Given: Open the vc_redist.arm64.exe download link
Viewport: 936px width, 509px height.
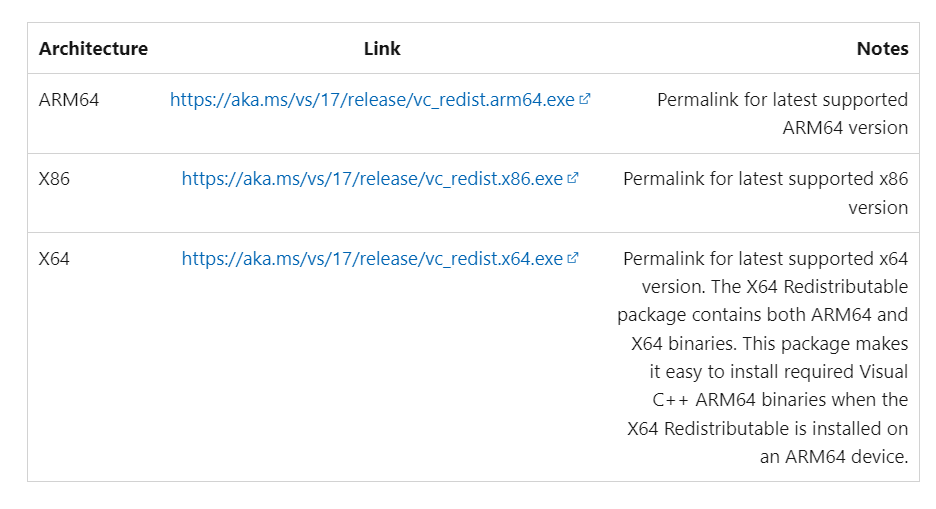Looking at the screenshot, I should coord(372,100).
